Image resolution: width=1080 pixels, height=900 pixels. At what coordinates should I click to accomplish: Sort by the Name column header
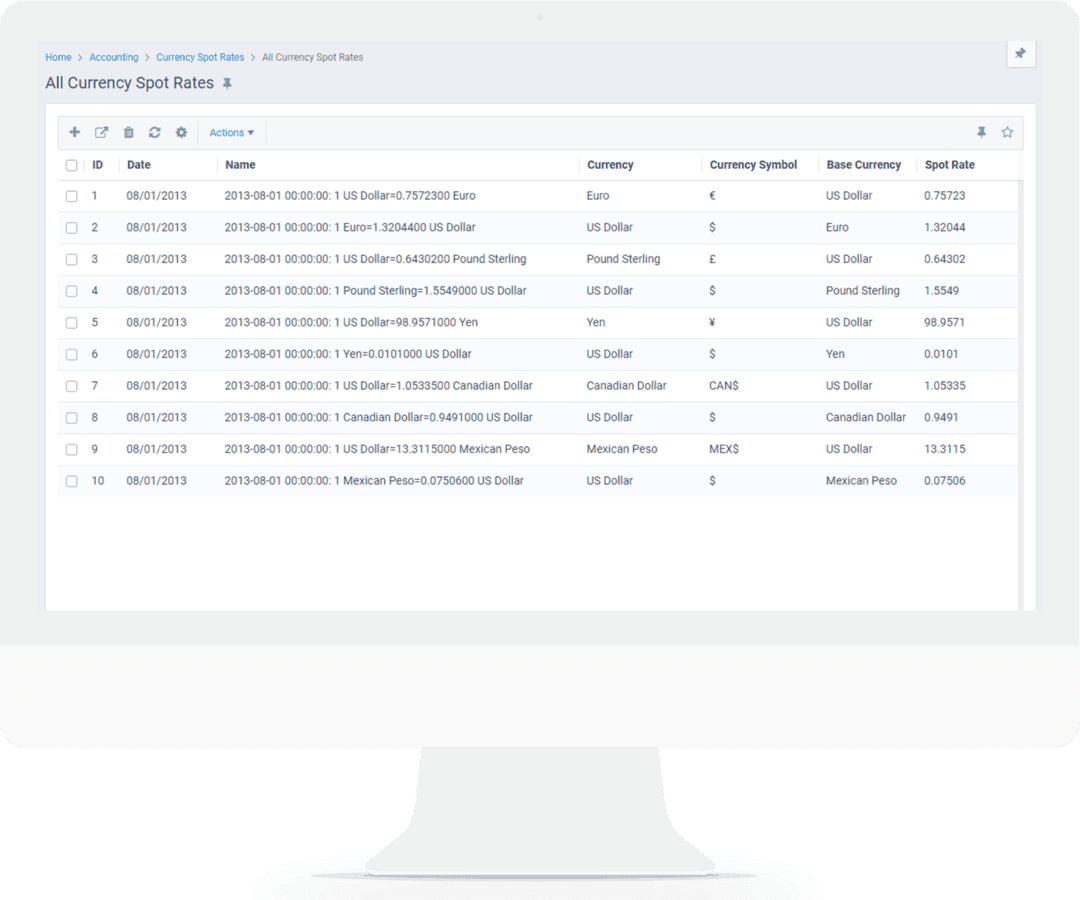(240, 165)
